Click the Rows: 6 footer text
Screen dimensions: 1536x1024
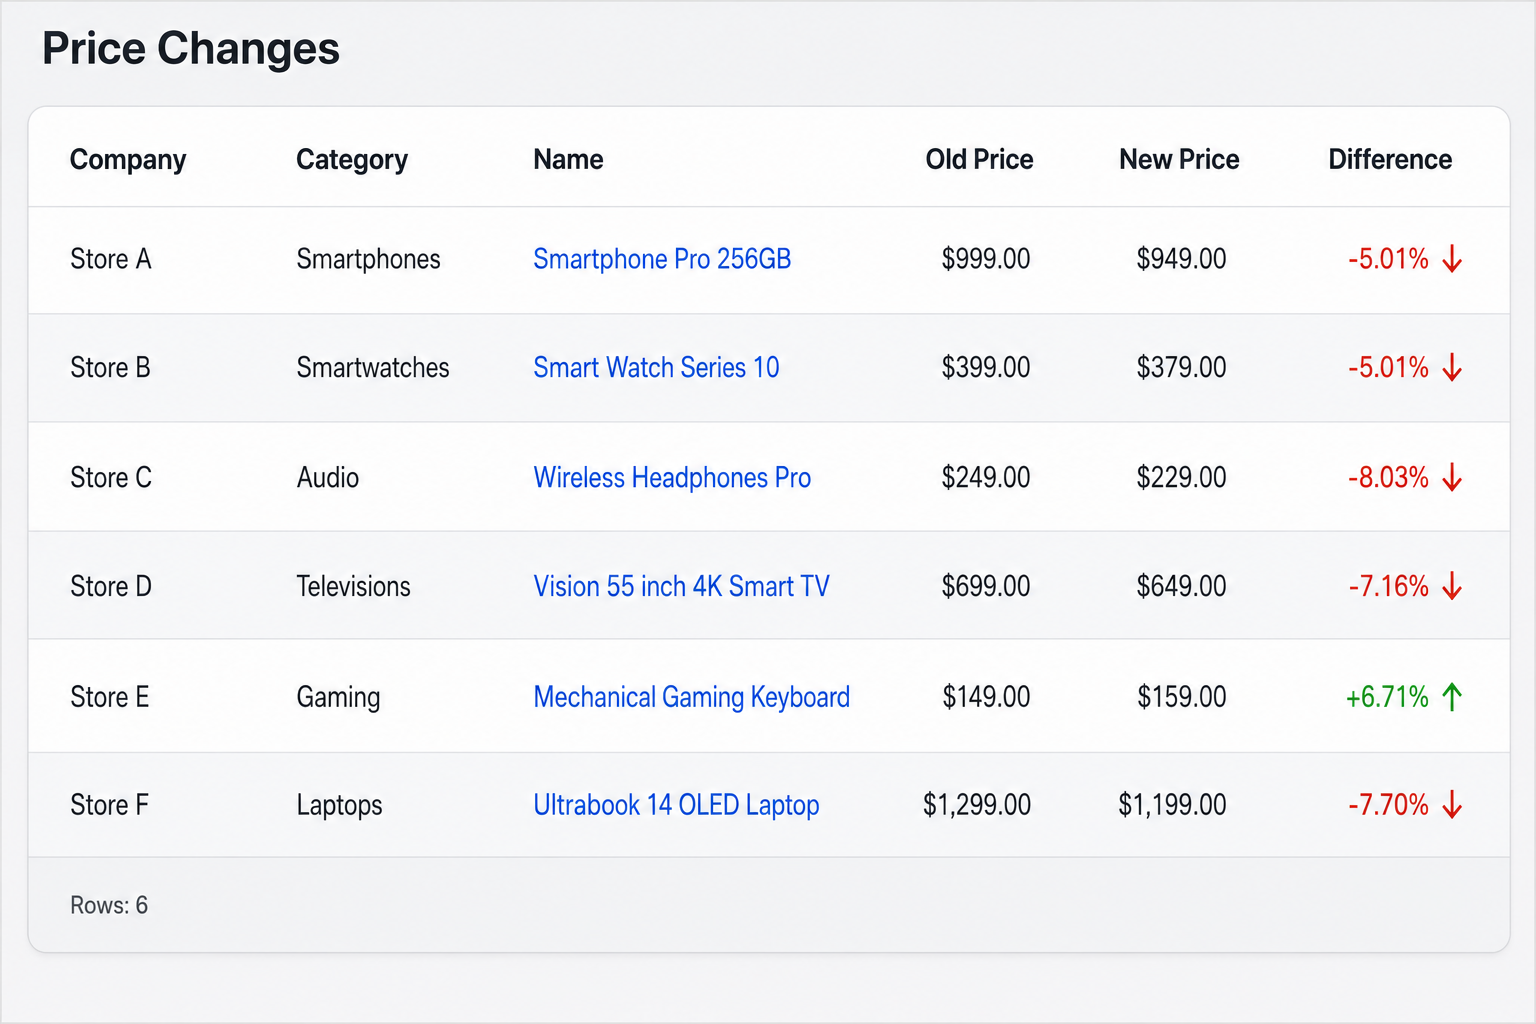[x=109, y=905]
